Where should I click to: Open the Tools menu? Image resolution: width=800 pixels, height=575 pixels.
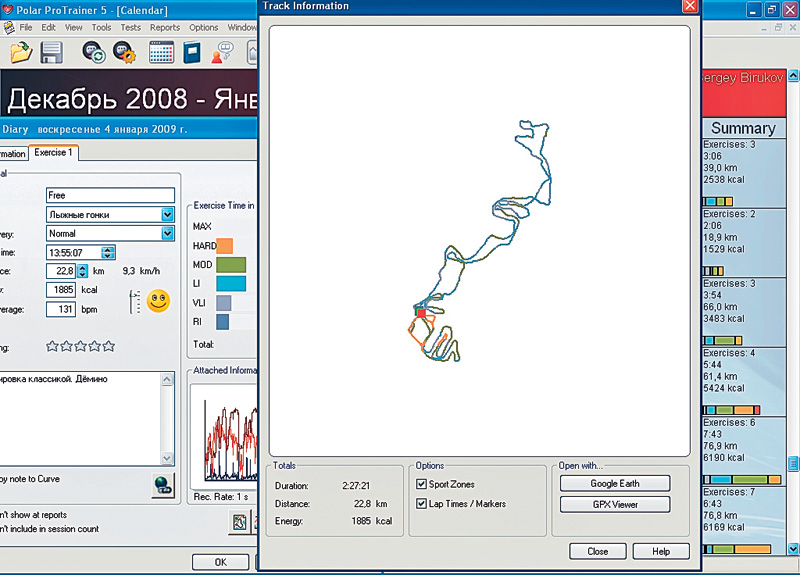[x=101, y=28]
